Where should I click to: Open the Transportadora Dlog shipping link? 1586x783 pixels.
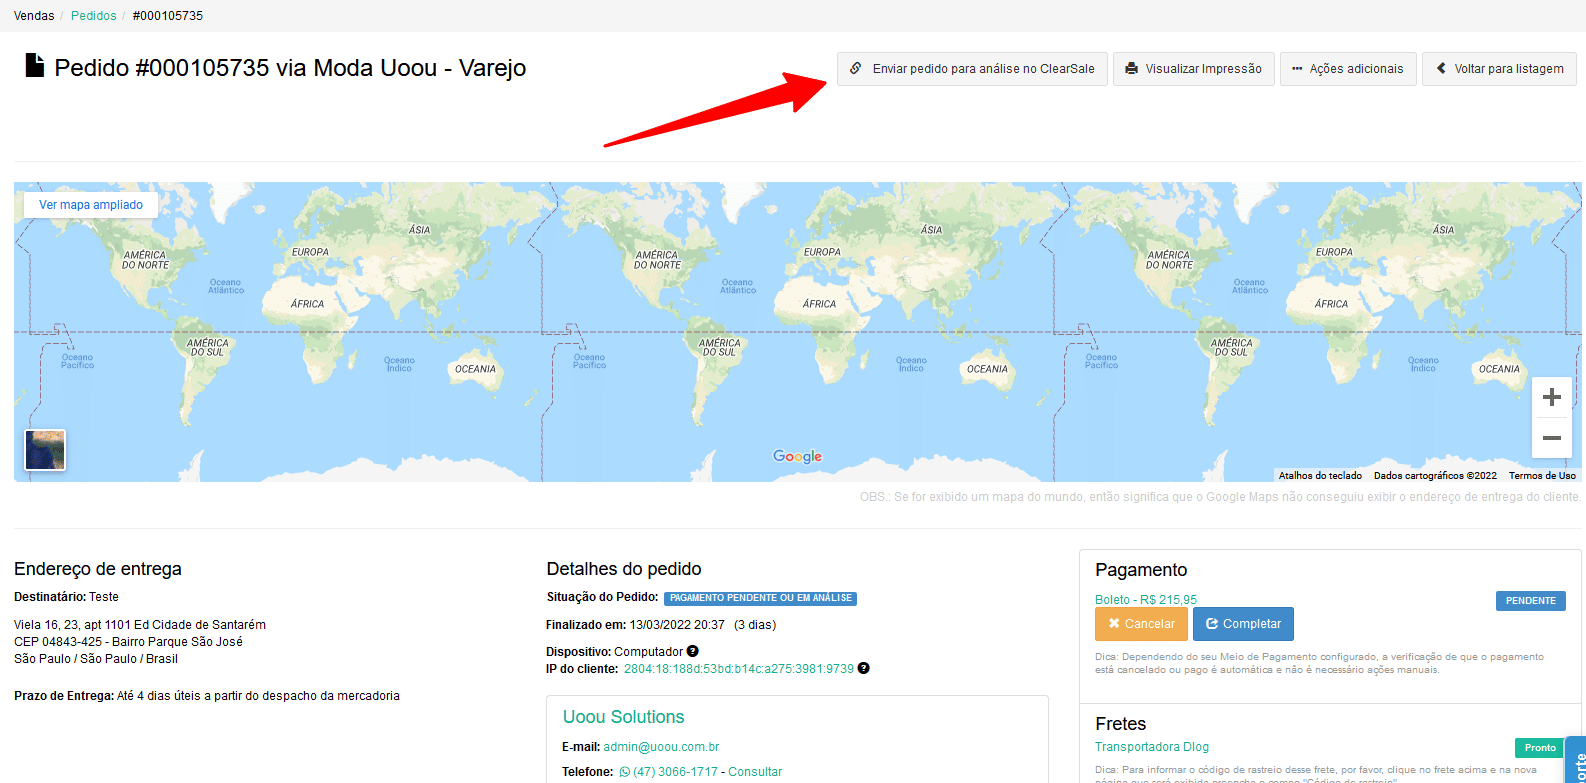pos(1152,747)
